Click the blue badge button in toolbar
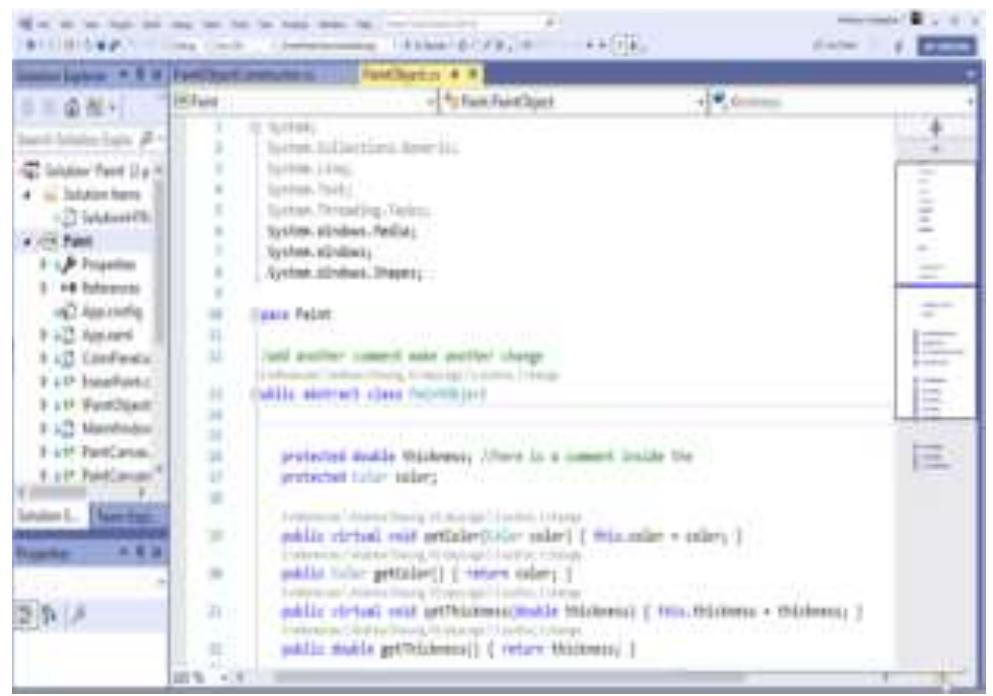Viewport: 993px width, 696px height. pos(946,46)
